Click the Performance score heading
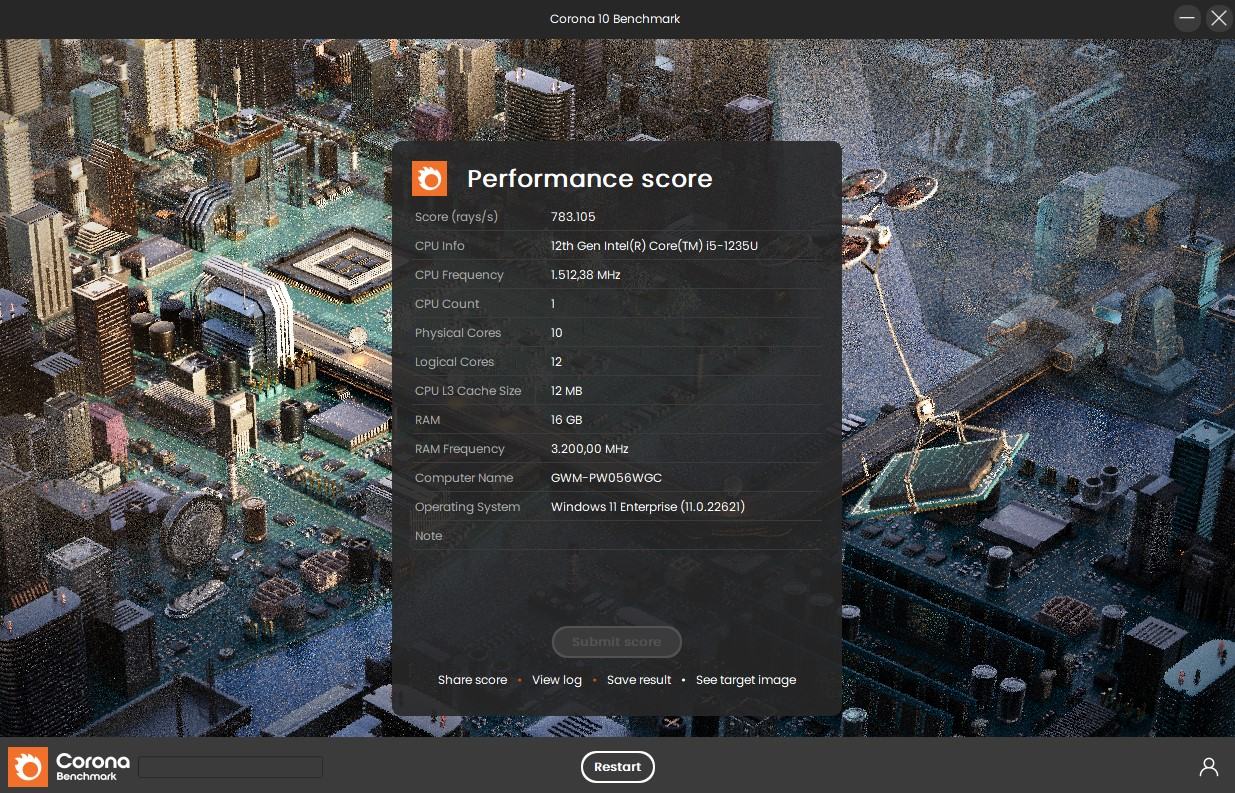Screen dimensions: 1235x793 click(590, 179)
